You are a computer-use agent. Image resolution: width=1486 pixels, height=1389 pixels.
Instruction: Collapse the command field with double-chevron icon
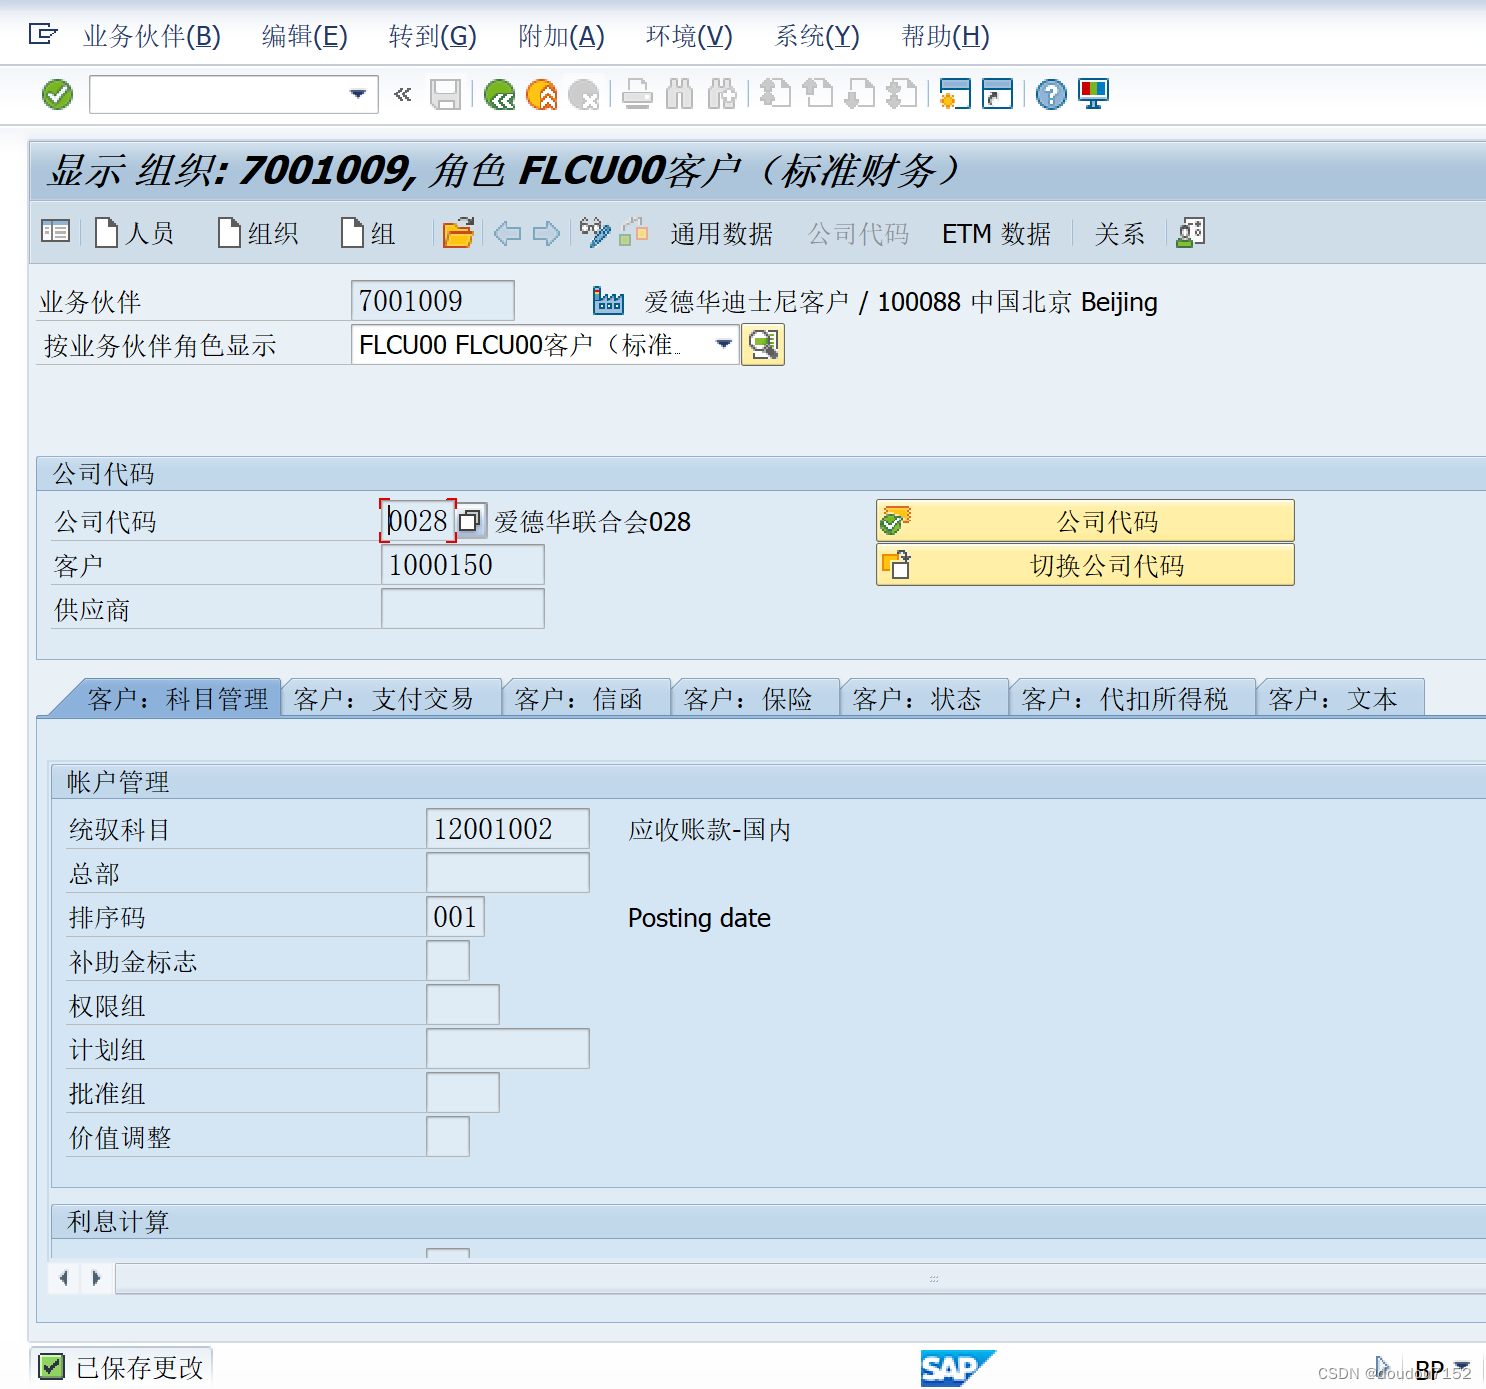(403, 95)
